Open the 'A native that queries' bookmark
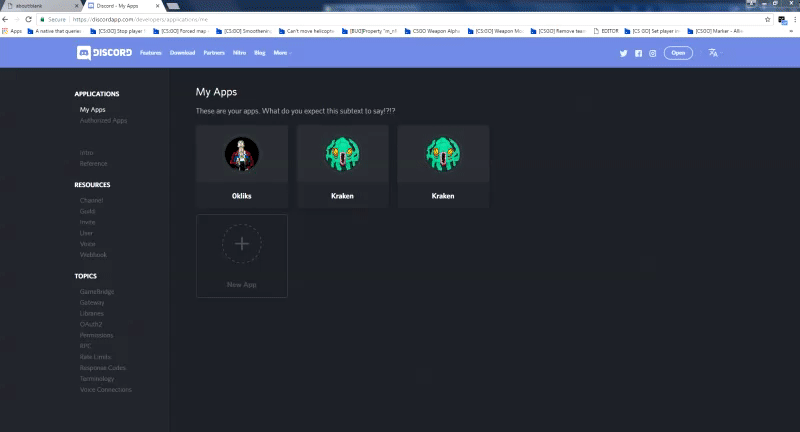This screenshot has height=432, width=800. pyautogui.click(x=54, y=31)
